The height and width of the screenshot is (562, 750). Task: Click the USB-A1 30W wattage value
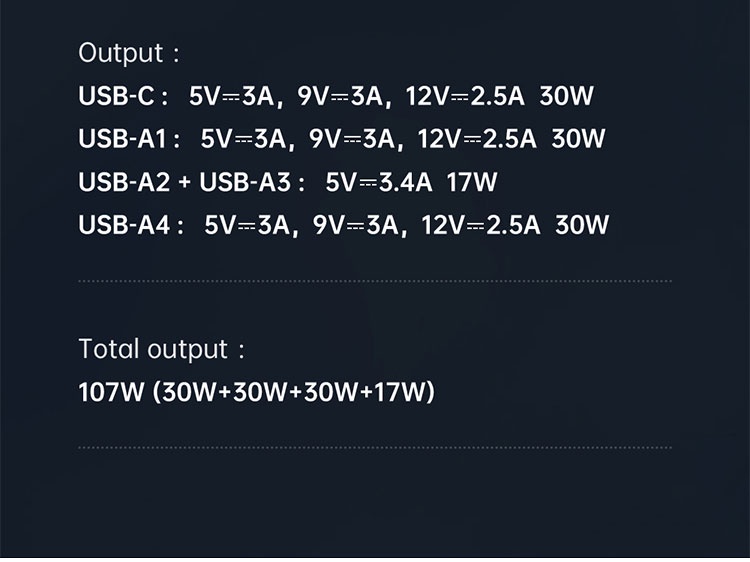point(578,139)
